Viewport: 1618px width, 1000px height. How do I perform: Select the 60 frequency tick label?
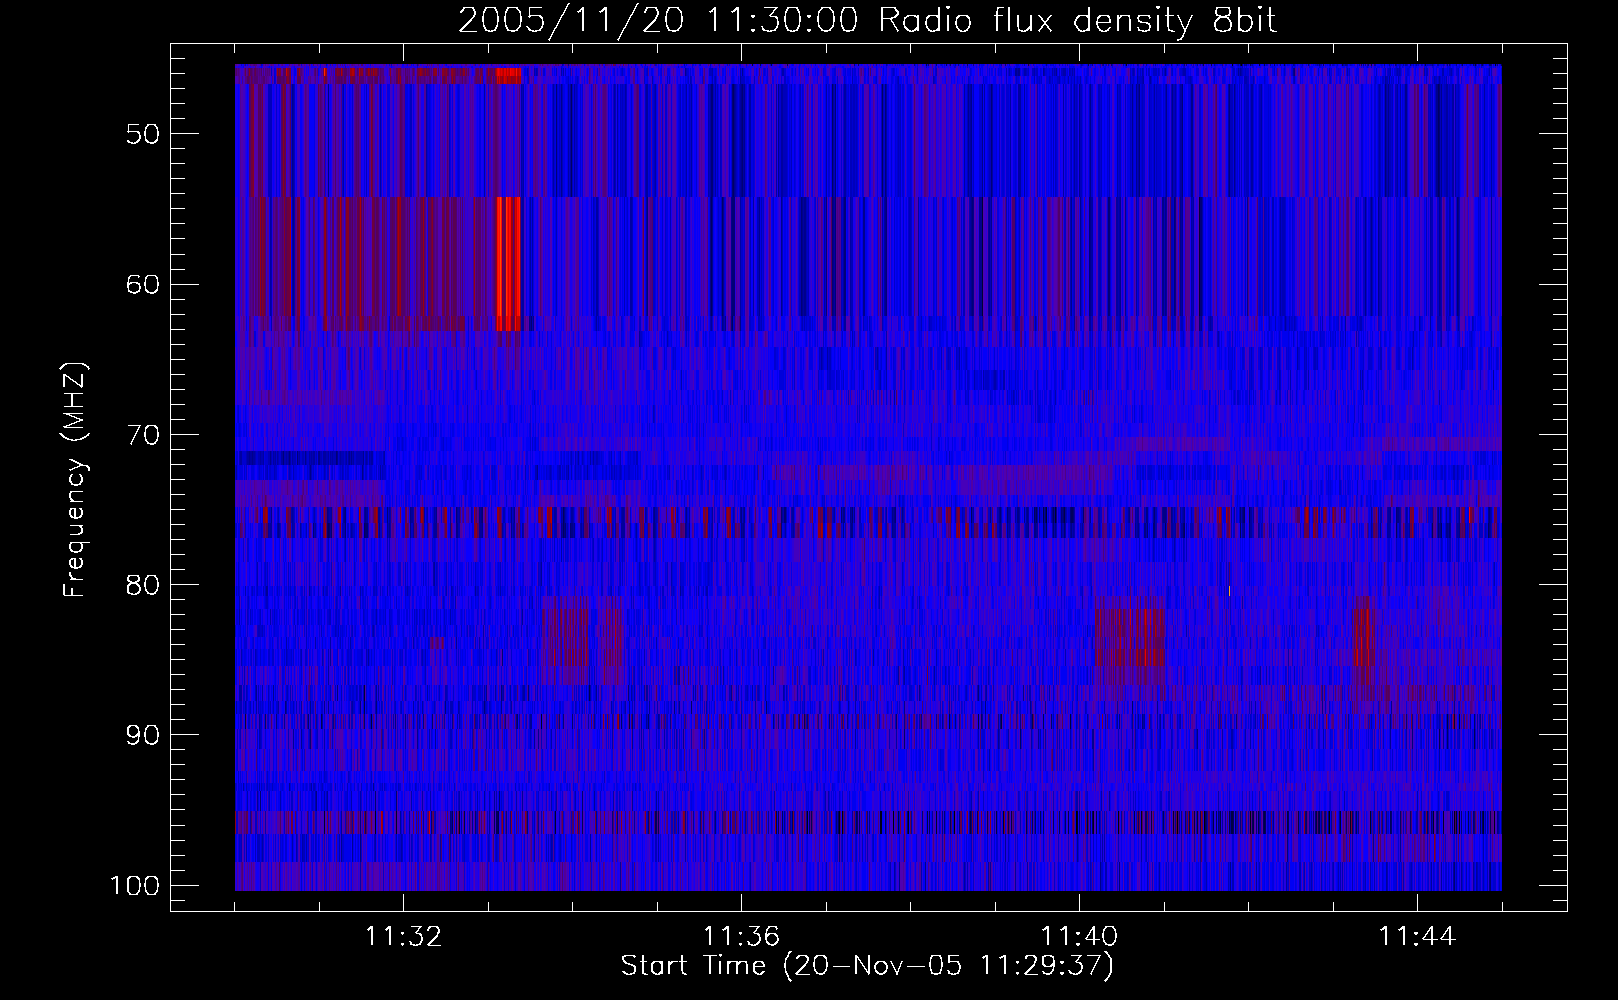coord(143,284)
